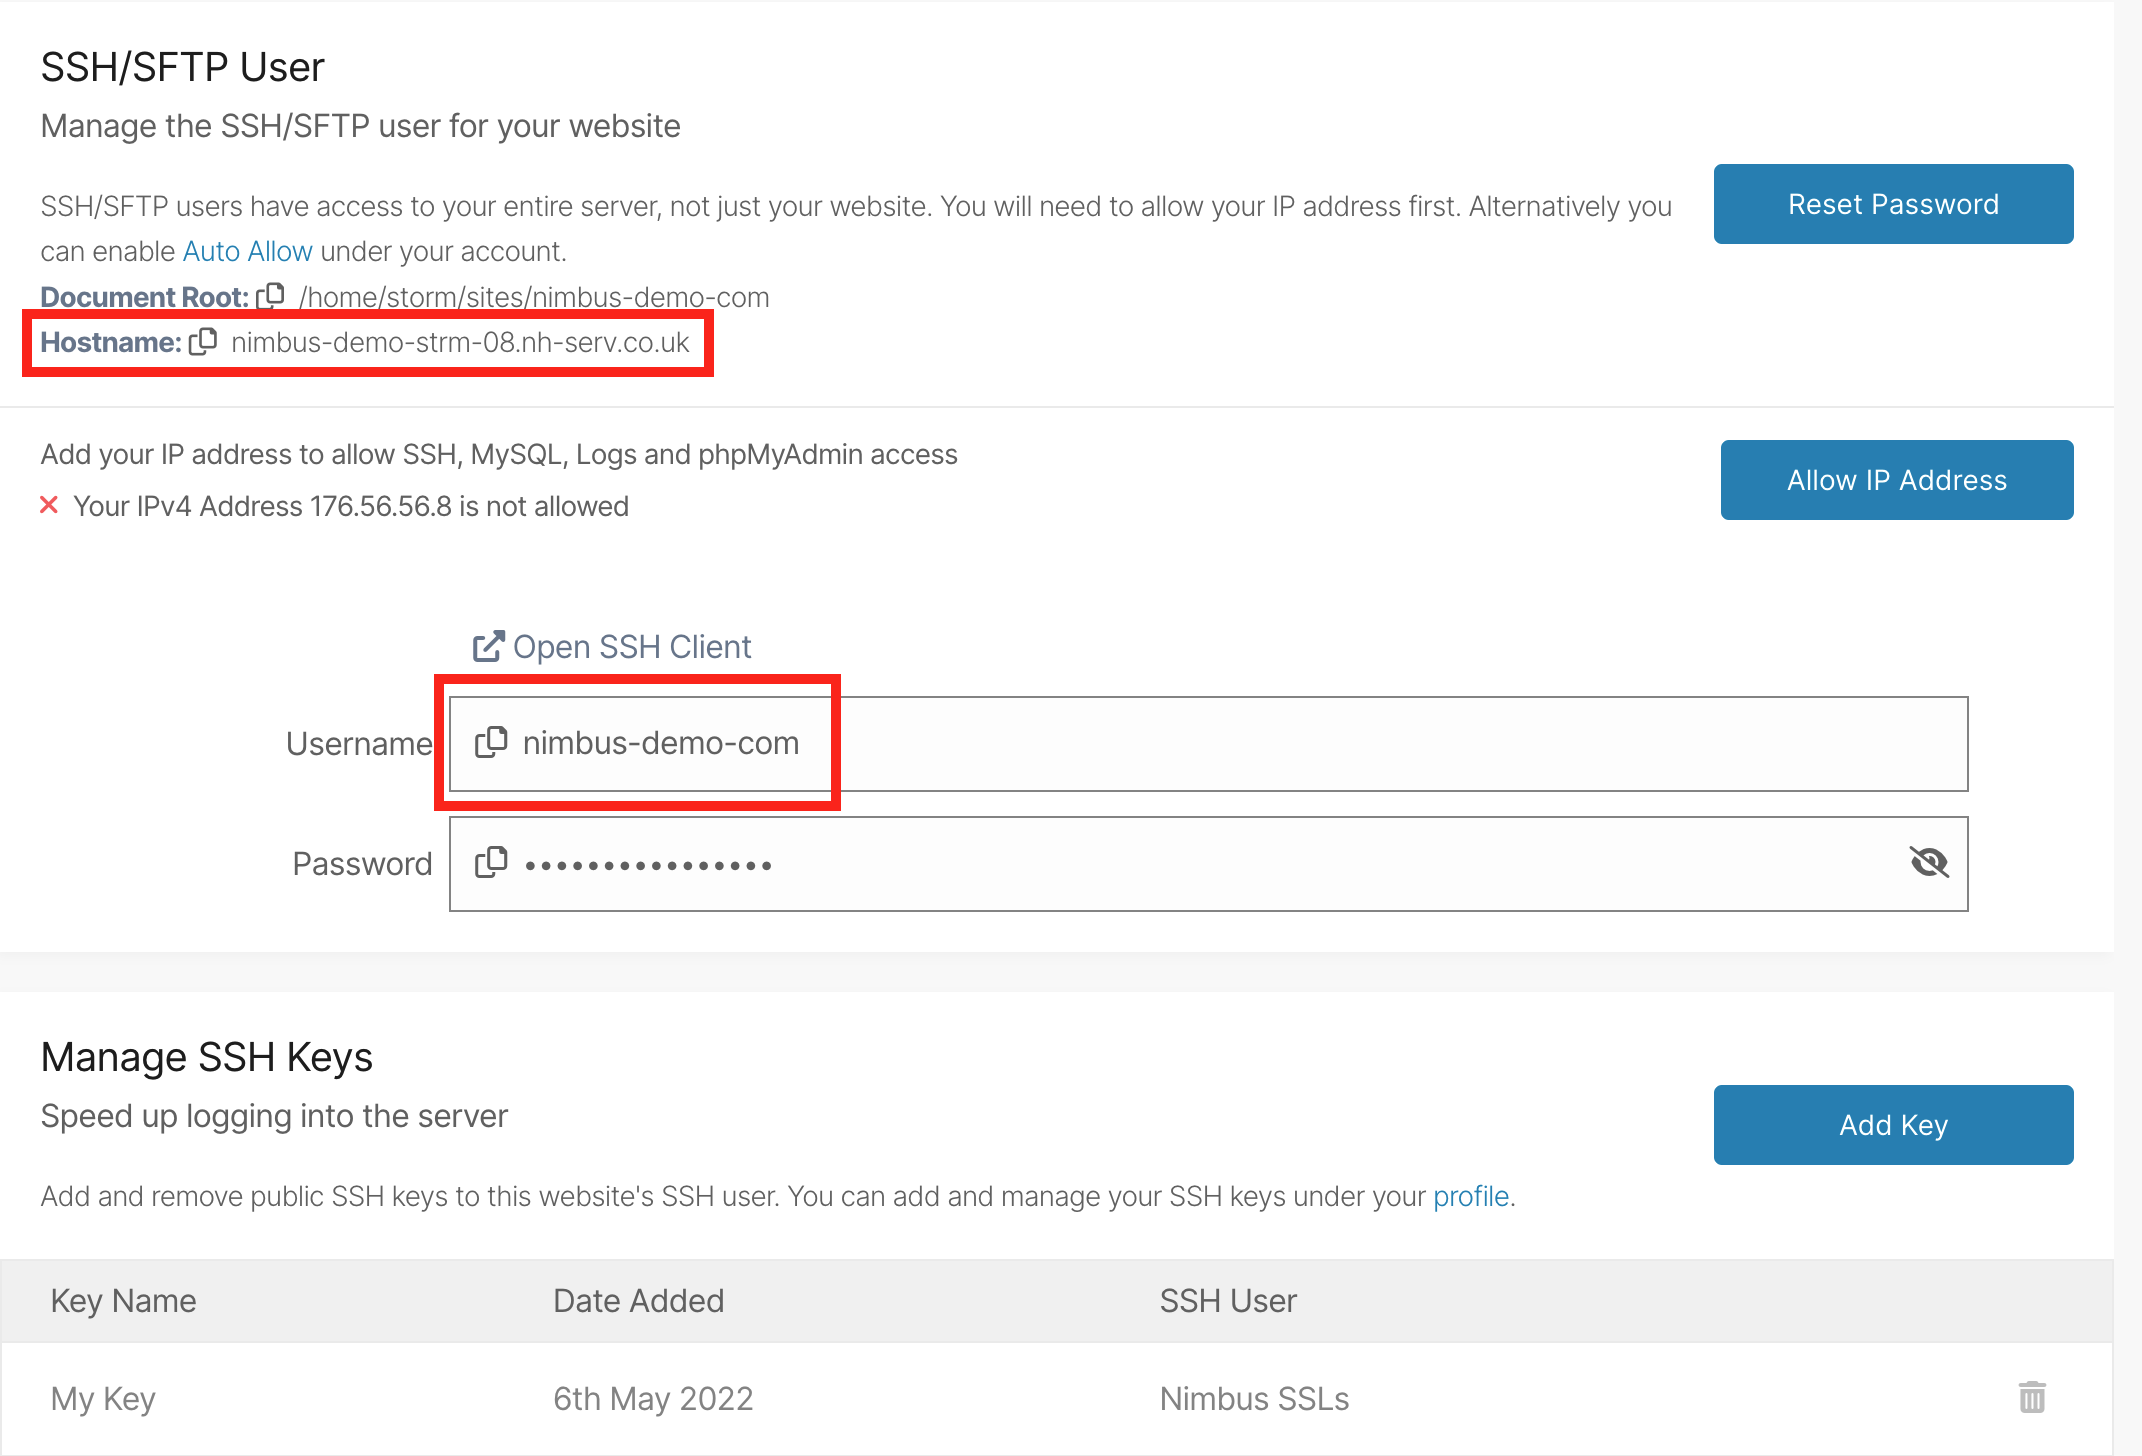
Task: Click the Add Key button
Action: (1892, 1125)
